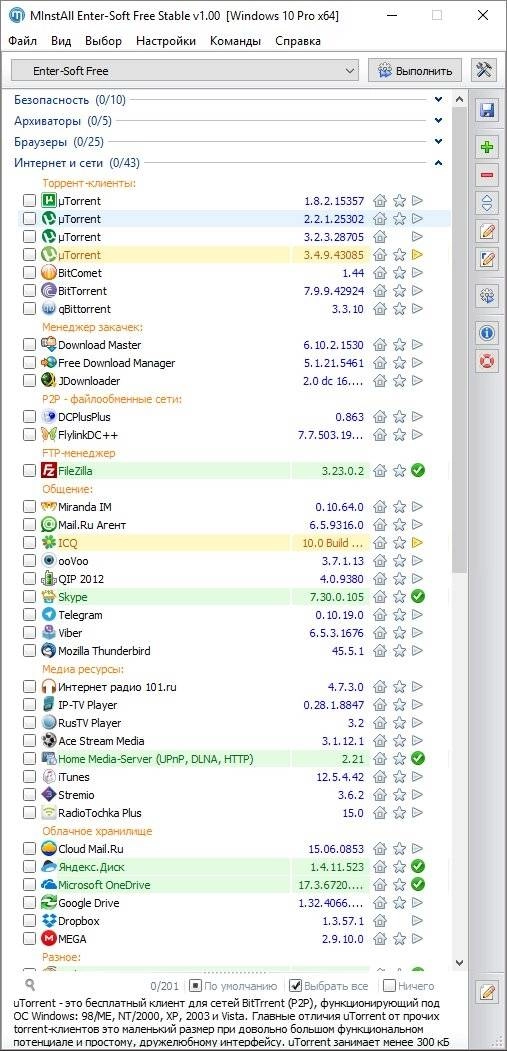This screenshot has height=1051, width=507.
Task: Open the Команды menu
Action: [x=235, y=41]
